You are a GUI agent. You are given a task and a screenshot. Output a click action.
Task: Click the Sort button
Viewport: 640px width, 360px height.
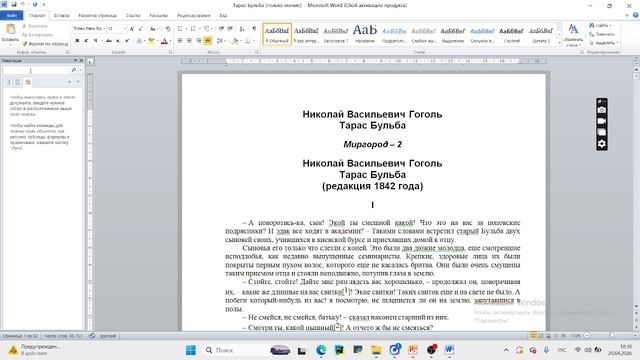coord(242,29)
